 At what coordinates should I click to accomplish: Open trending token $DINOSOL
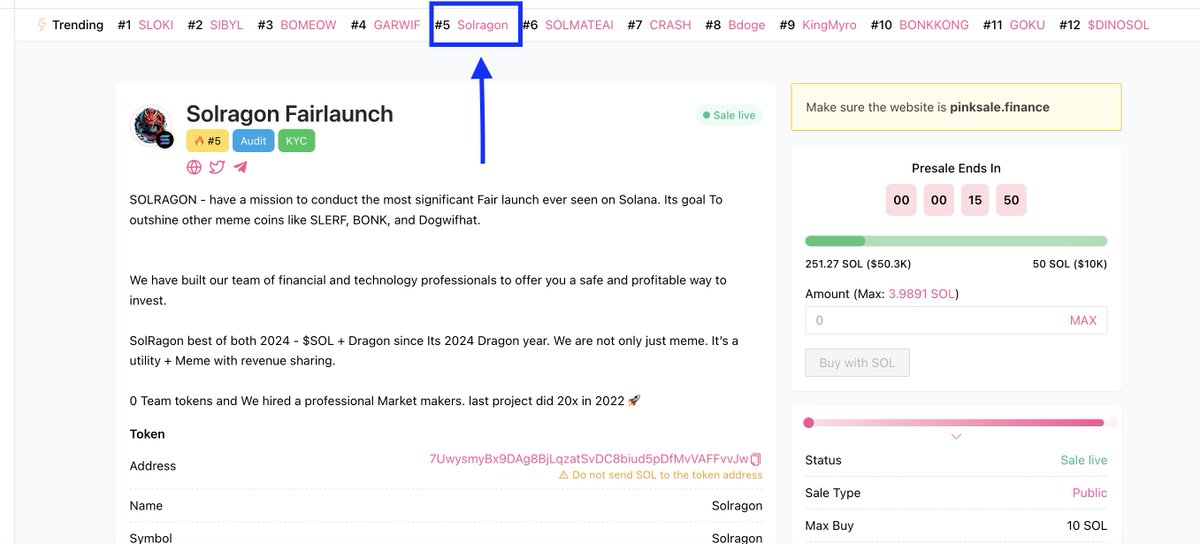1118,24
